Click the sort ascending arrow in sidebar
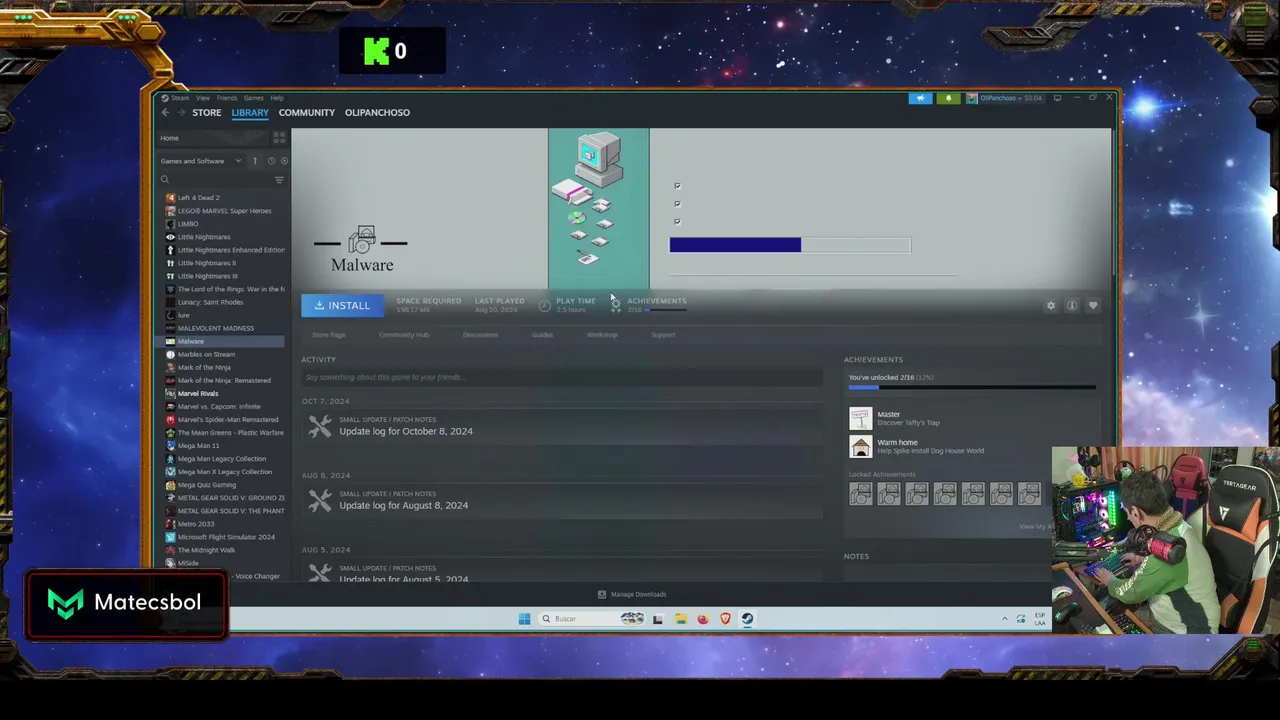Screen dimensions: 1280x720 (x=254, y=161)
